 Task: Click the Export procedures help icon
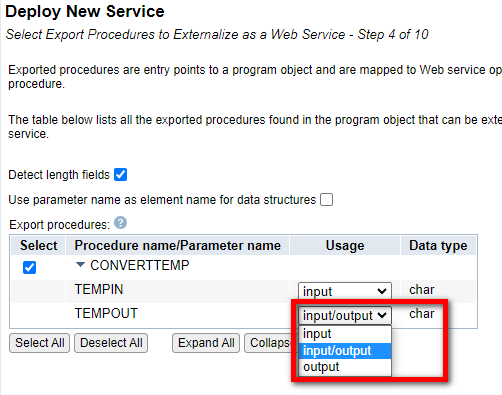point(120,223)
